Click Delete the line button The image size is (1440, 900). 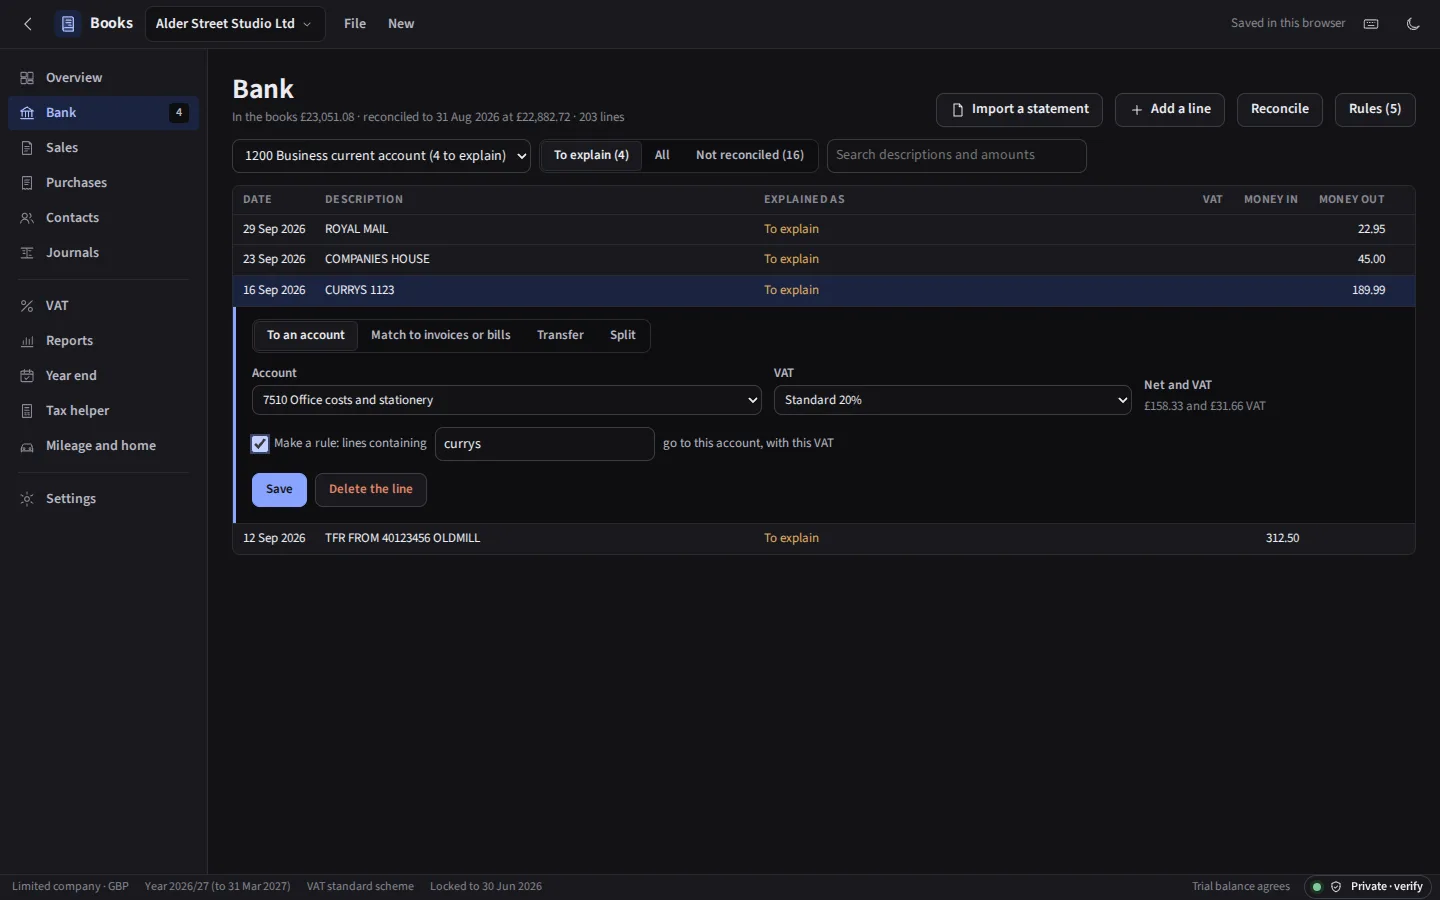click(x=371, y=490)
